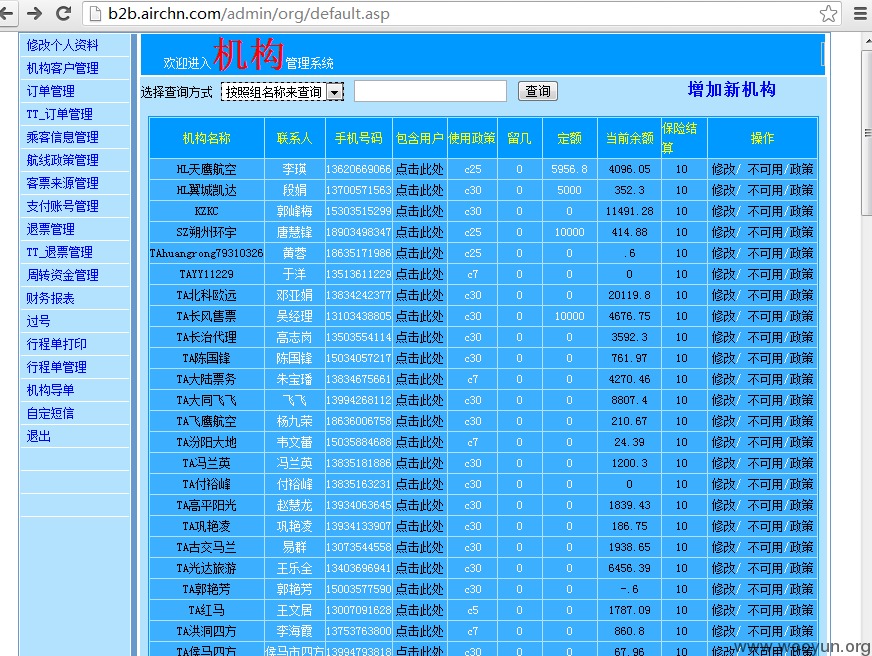Click phone number 13620669066 cell
The height and width of the screenshot is (656, 872).
point(359,169)
